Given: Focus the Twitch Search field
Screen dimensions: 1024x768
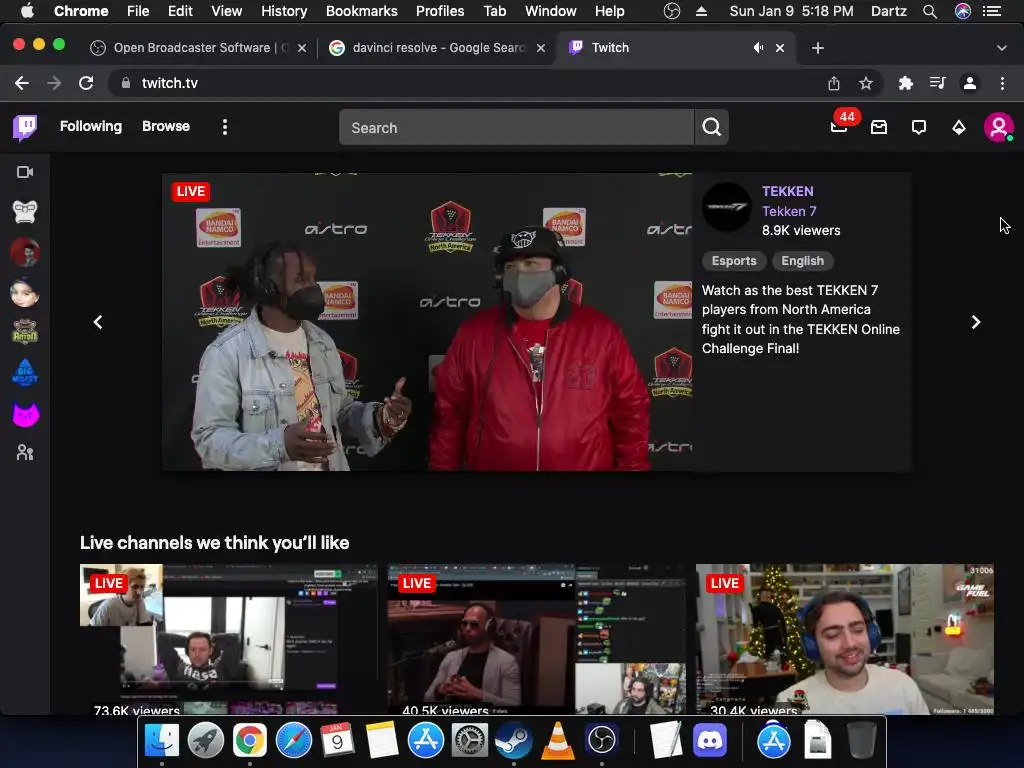Looking at the screenshot, I should pyautogui.click(x=517, y=127).
